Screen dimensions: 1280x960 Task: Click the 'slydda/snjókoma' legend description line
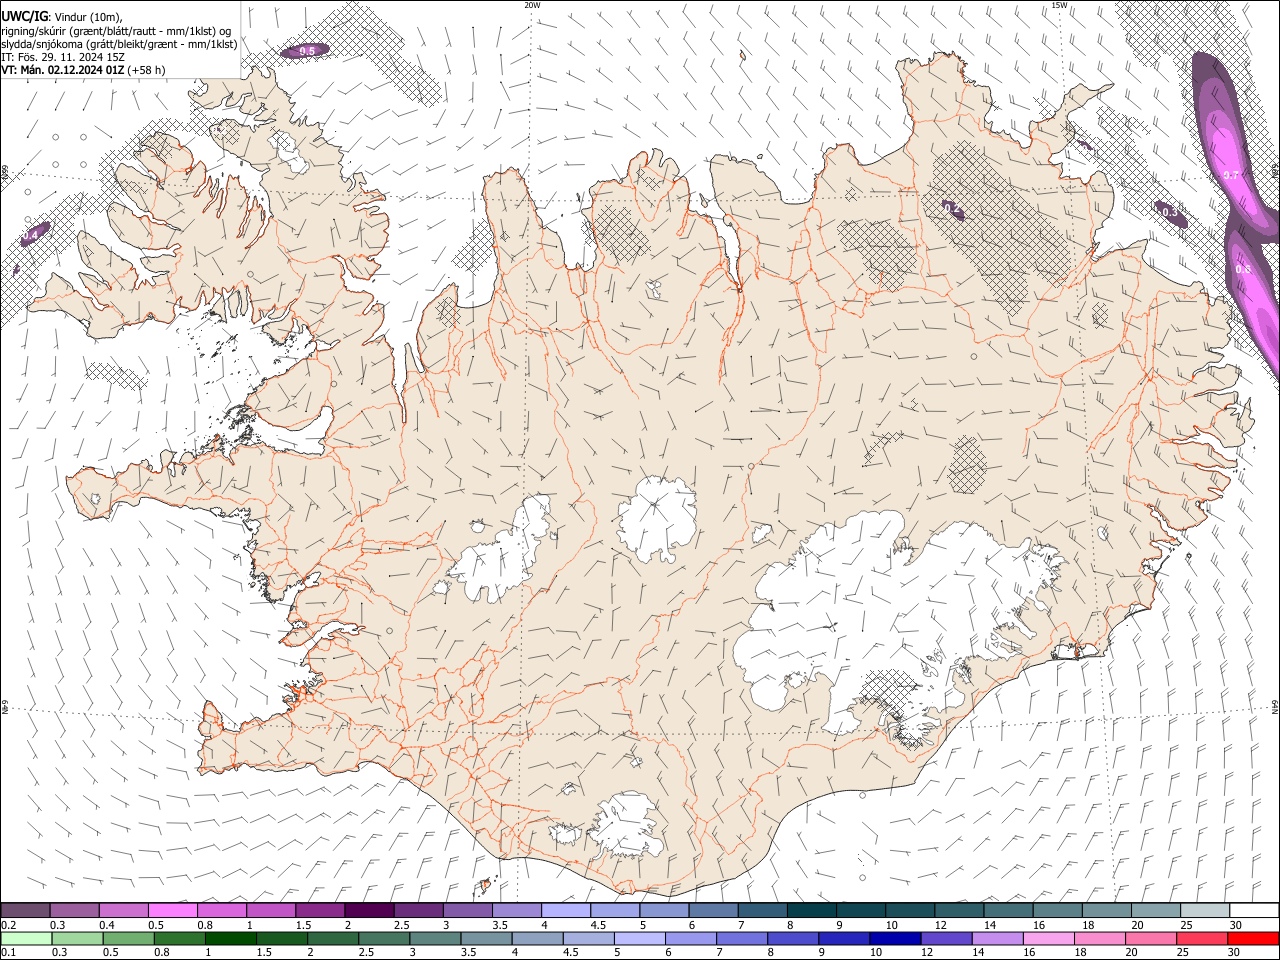click(119, 44)
